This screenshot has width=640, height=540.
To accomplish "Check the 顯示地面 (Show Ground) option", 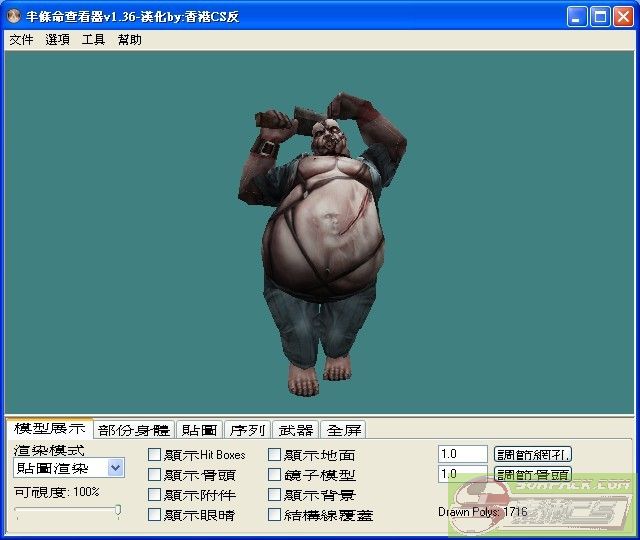I will [x=275, y=455].
